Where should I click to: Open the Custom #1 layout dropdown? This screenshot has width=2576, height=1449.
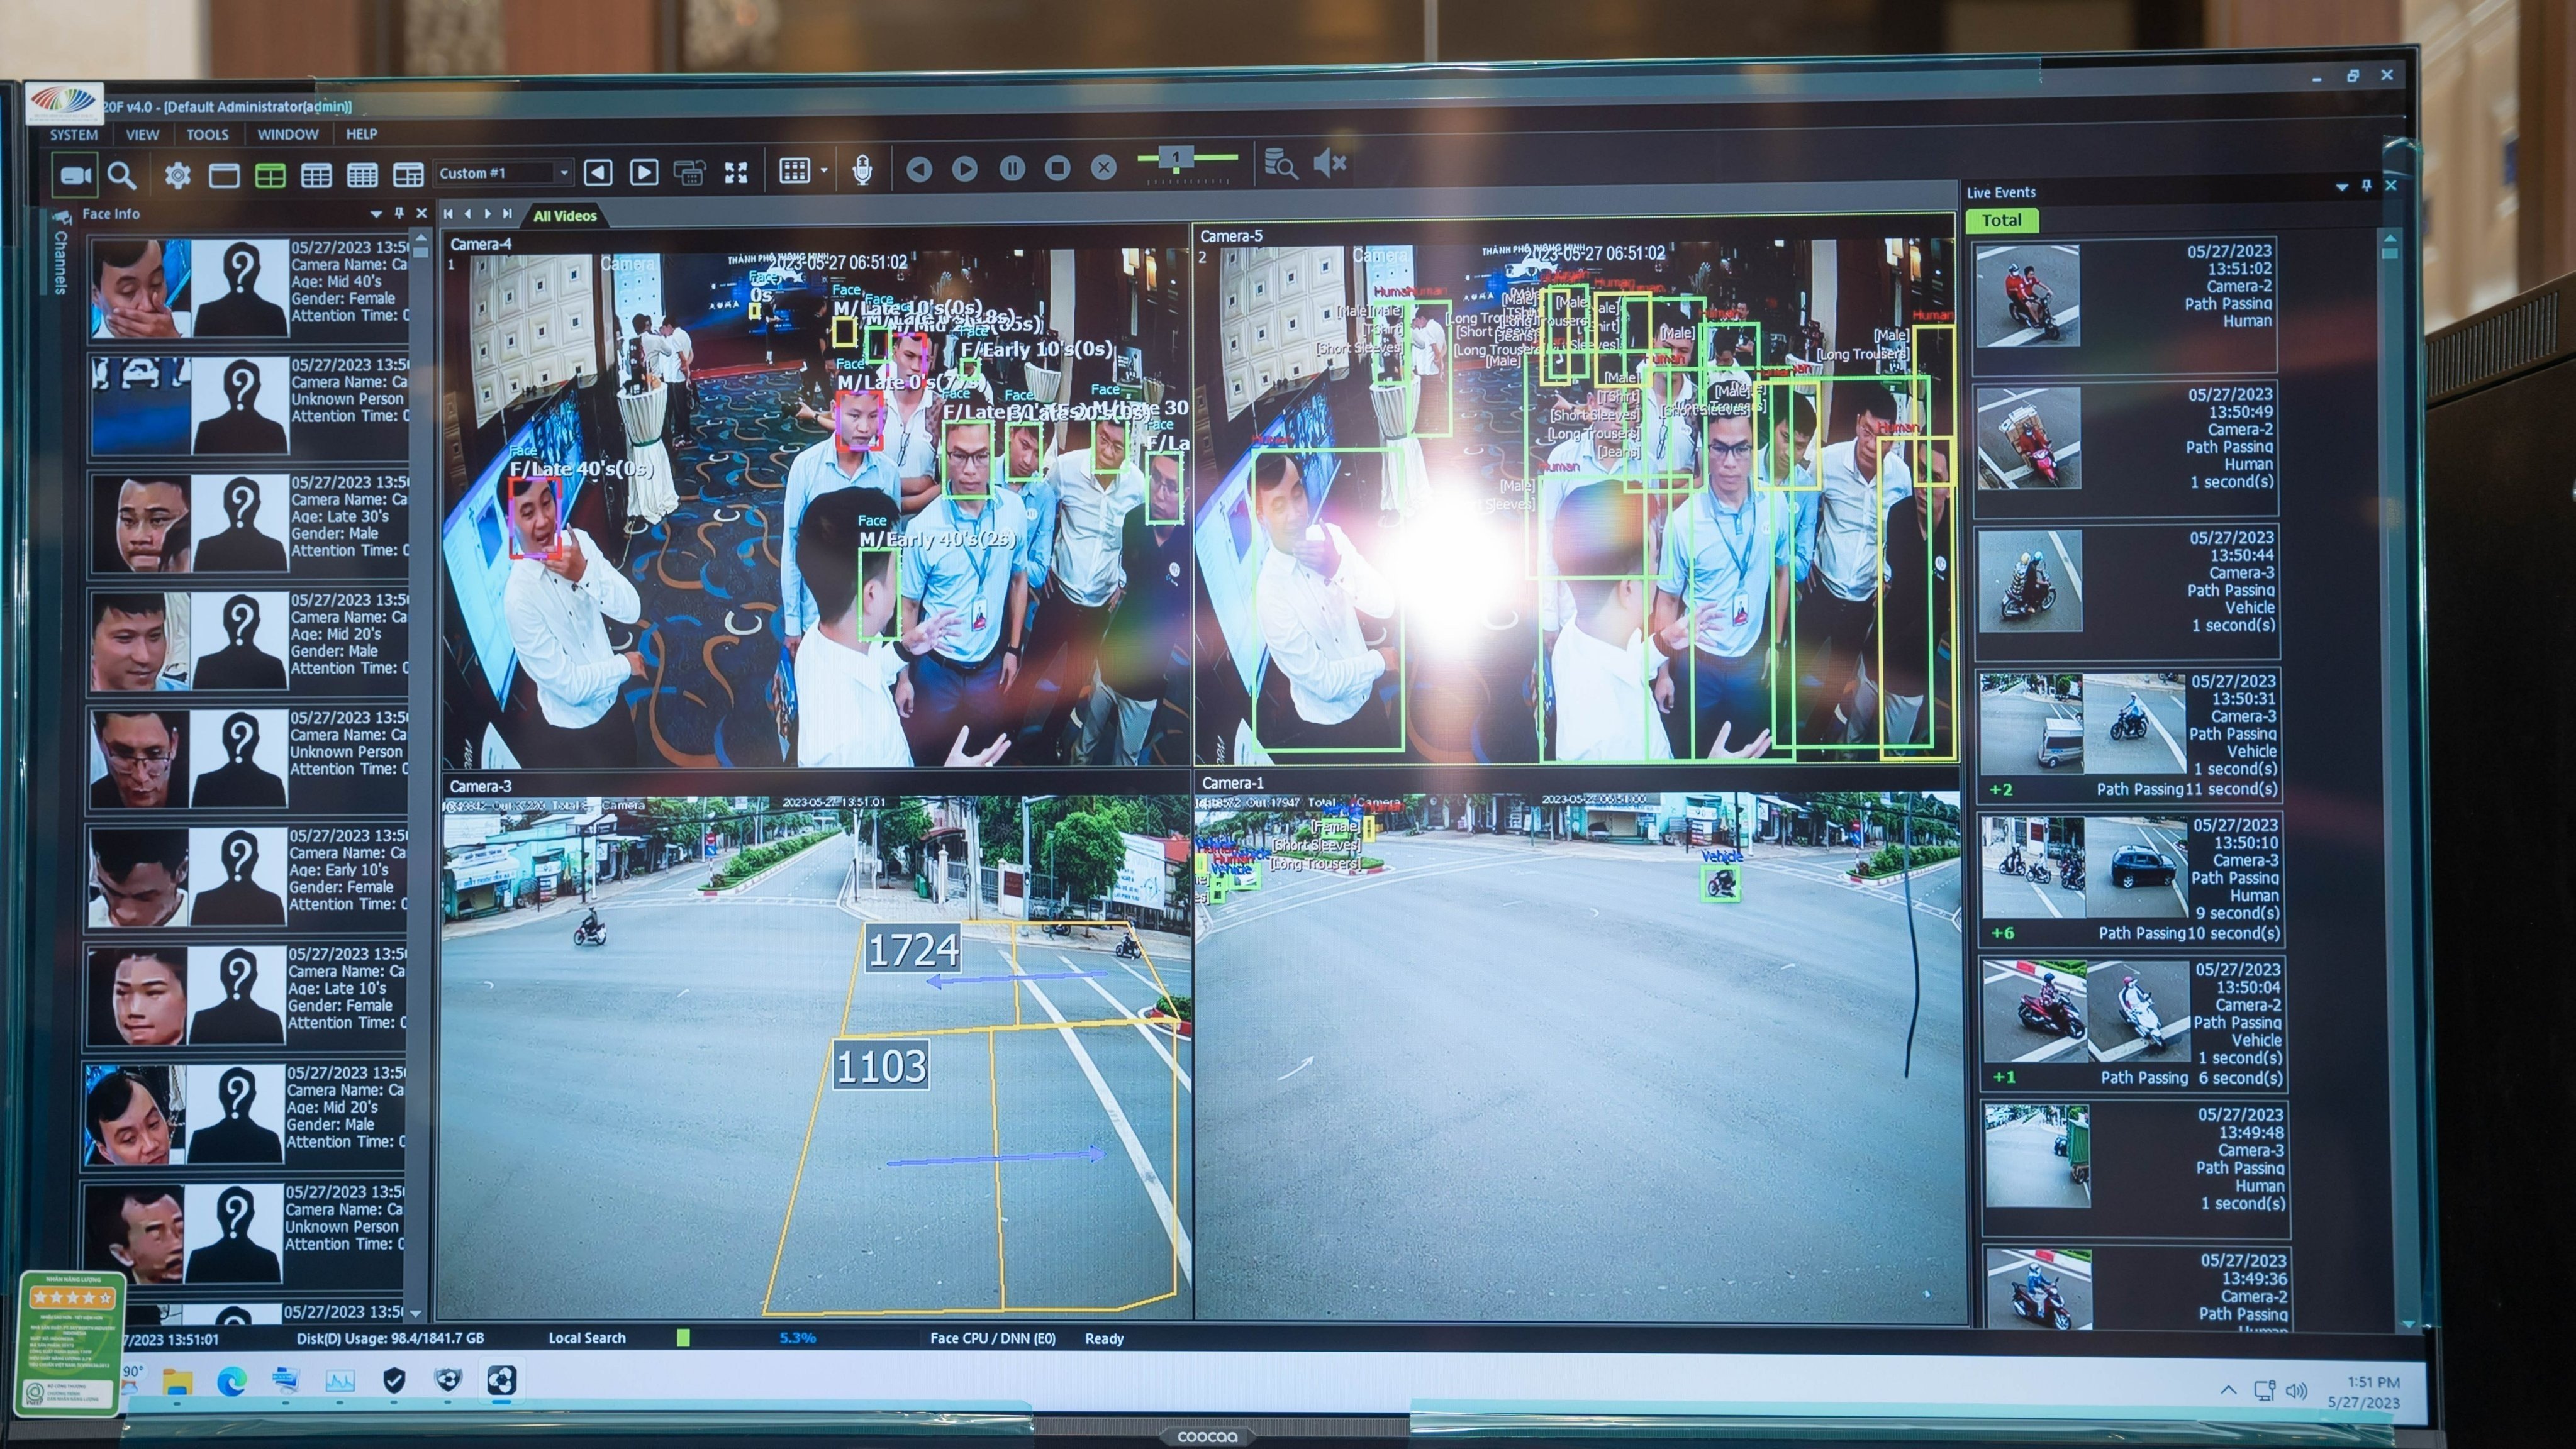[x=564, y=173]
